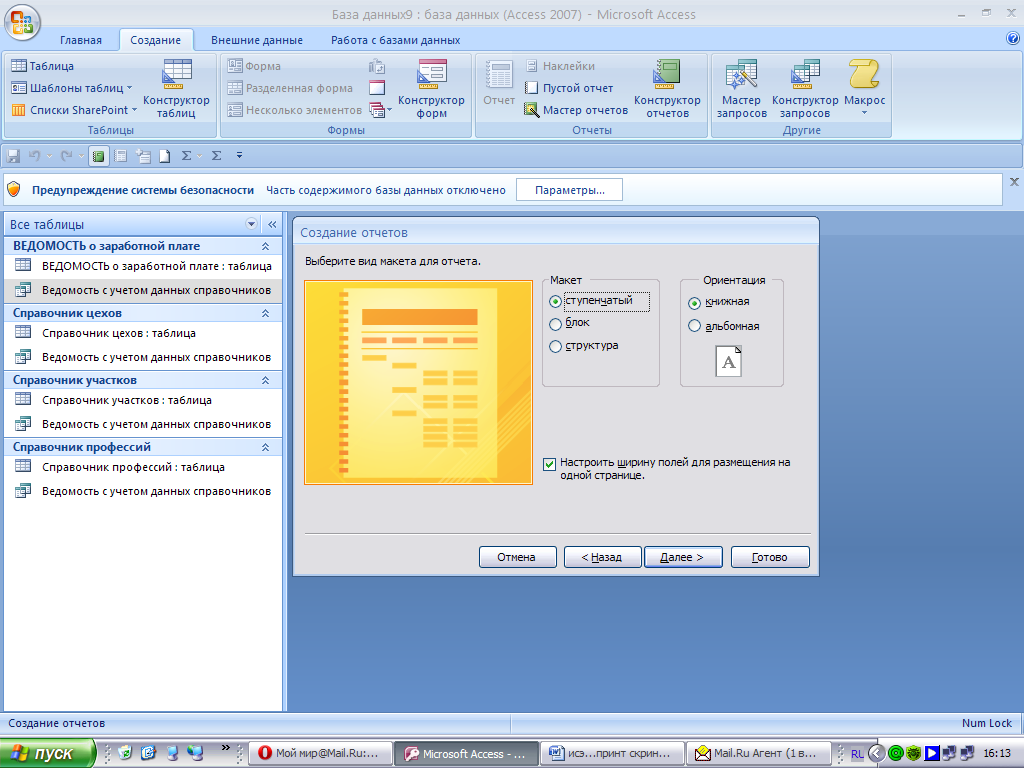Collapse the Справочник участков group
The width and height of the screenshot is (1024, 768).
coord(265,380)
